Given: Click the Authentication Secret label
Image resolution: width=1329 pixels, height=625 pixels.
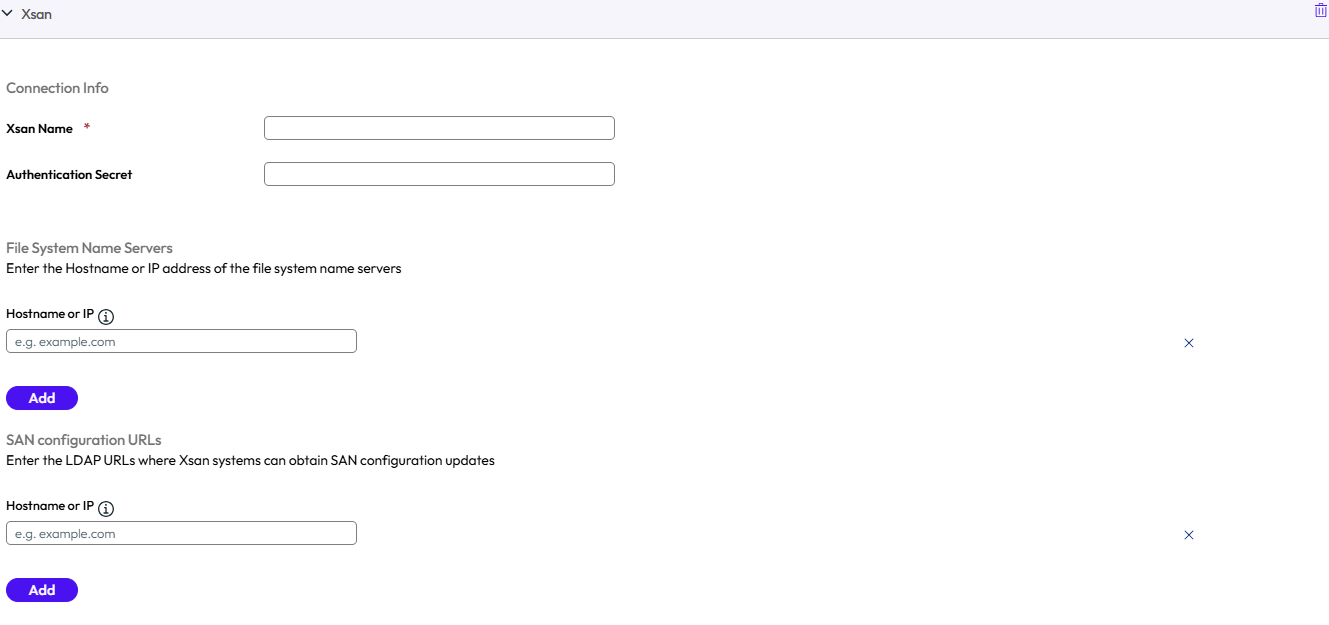Looking at the screenshot, I should click(x=69, y=174).
